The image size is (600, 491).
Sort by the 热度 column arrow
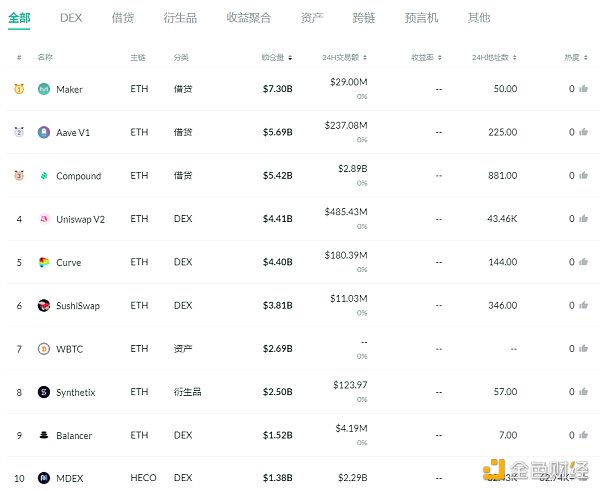585,57
